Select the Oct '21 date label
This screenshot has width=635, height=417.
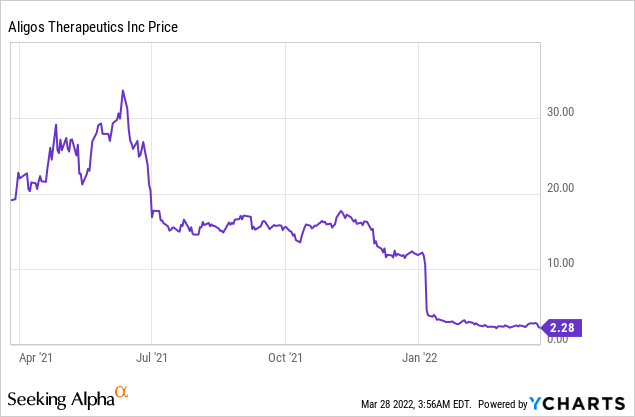[x=287, y=355]
